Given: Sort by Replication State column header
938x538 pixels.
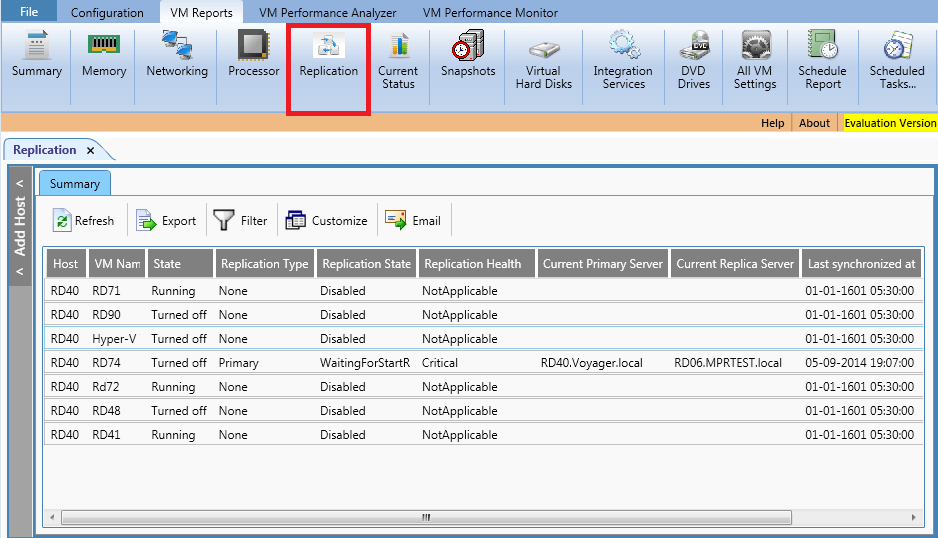Looking at the screenshot, I should (x=367, y=264).
